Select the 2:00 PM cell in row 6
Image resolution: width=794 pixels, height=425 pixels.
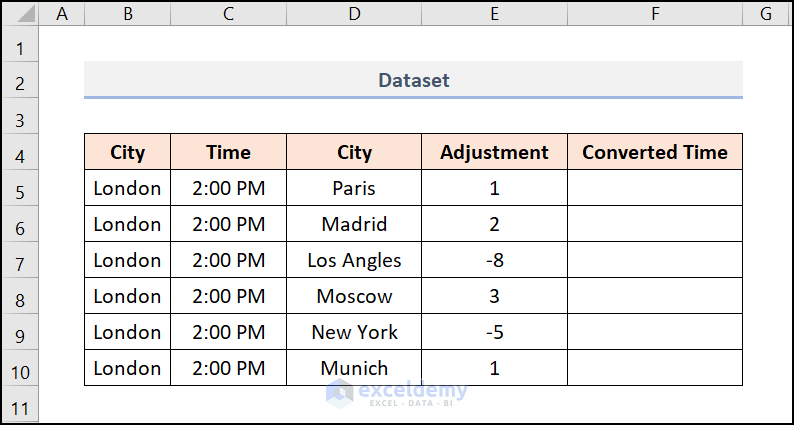[228, 224]
